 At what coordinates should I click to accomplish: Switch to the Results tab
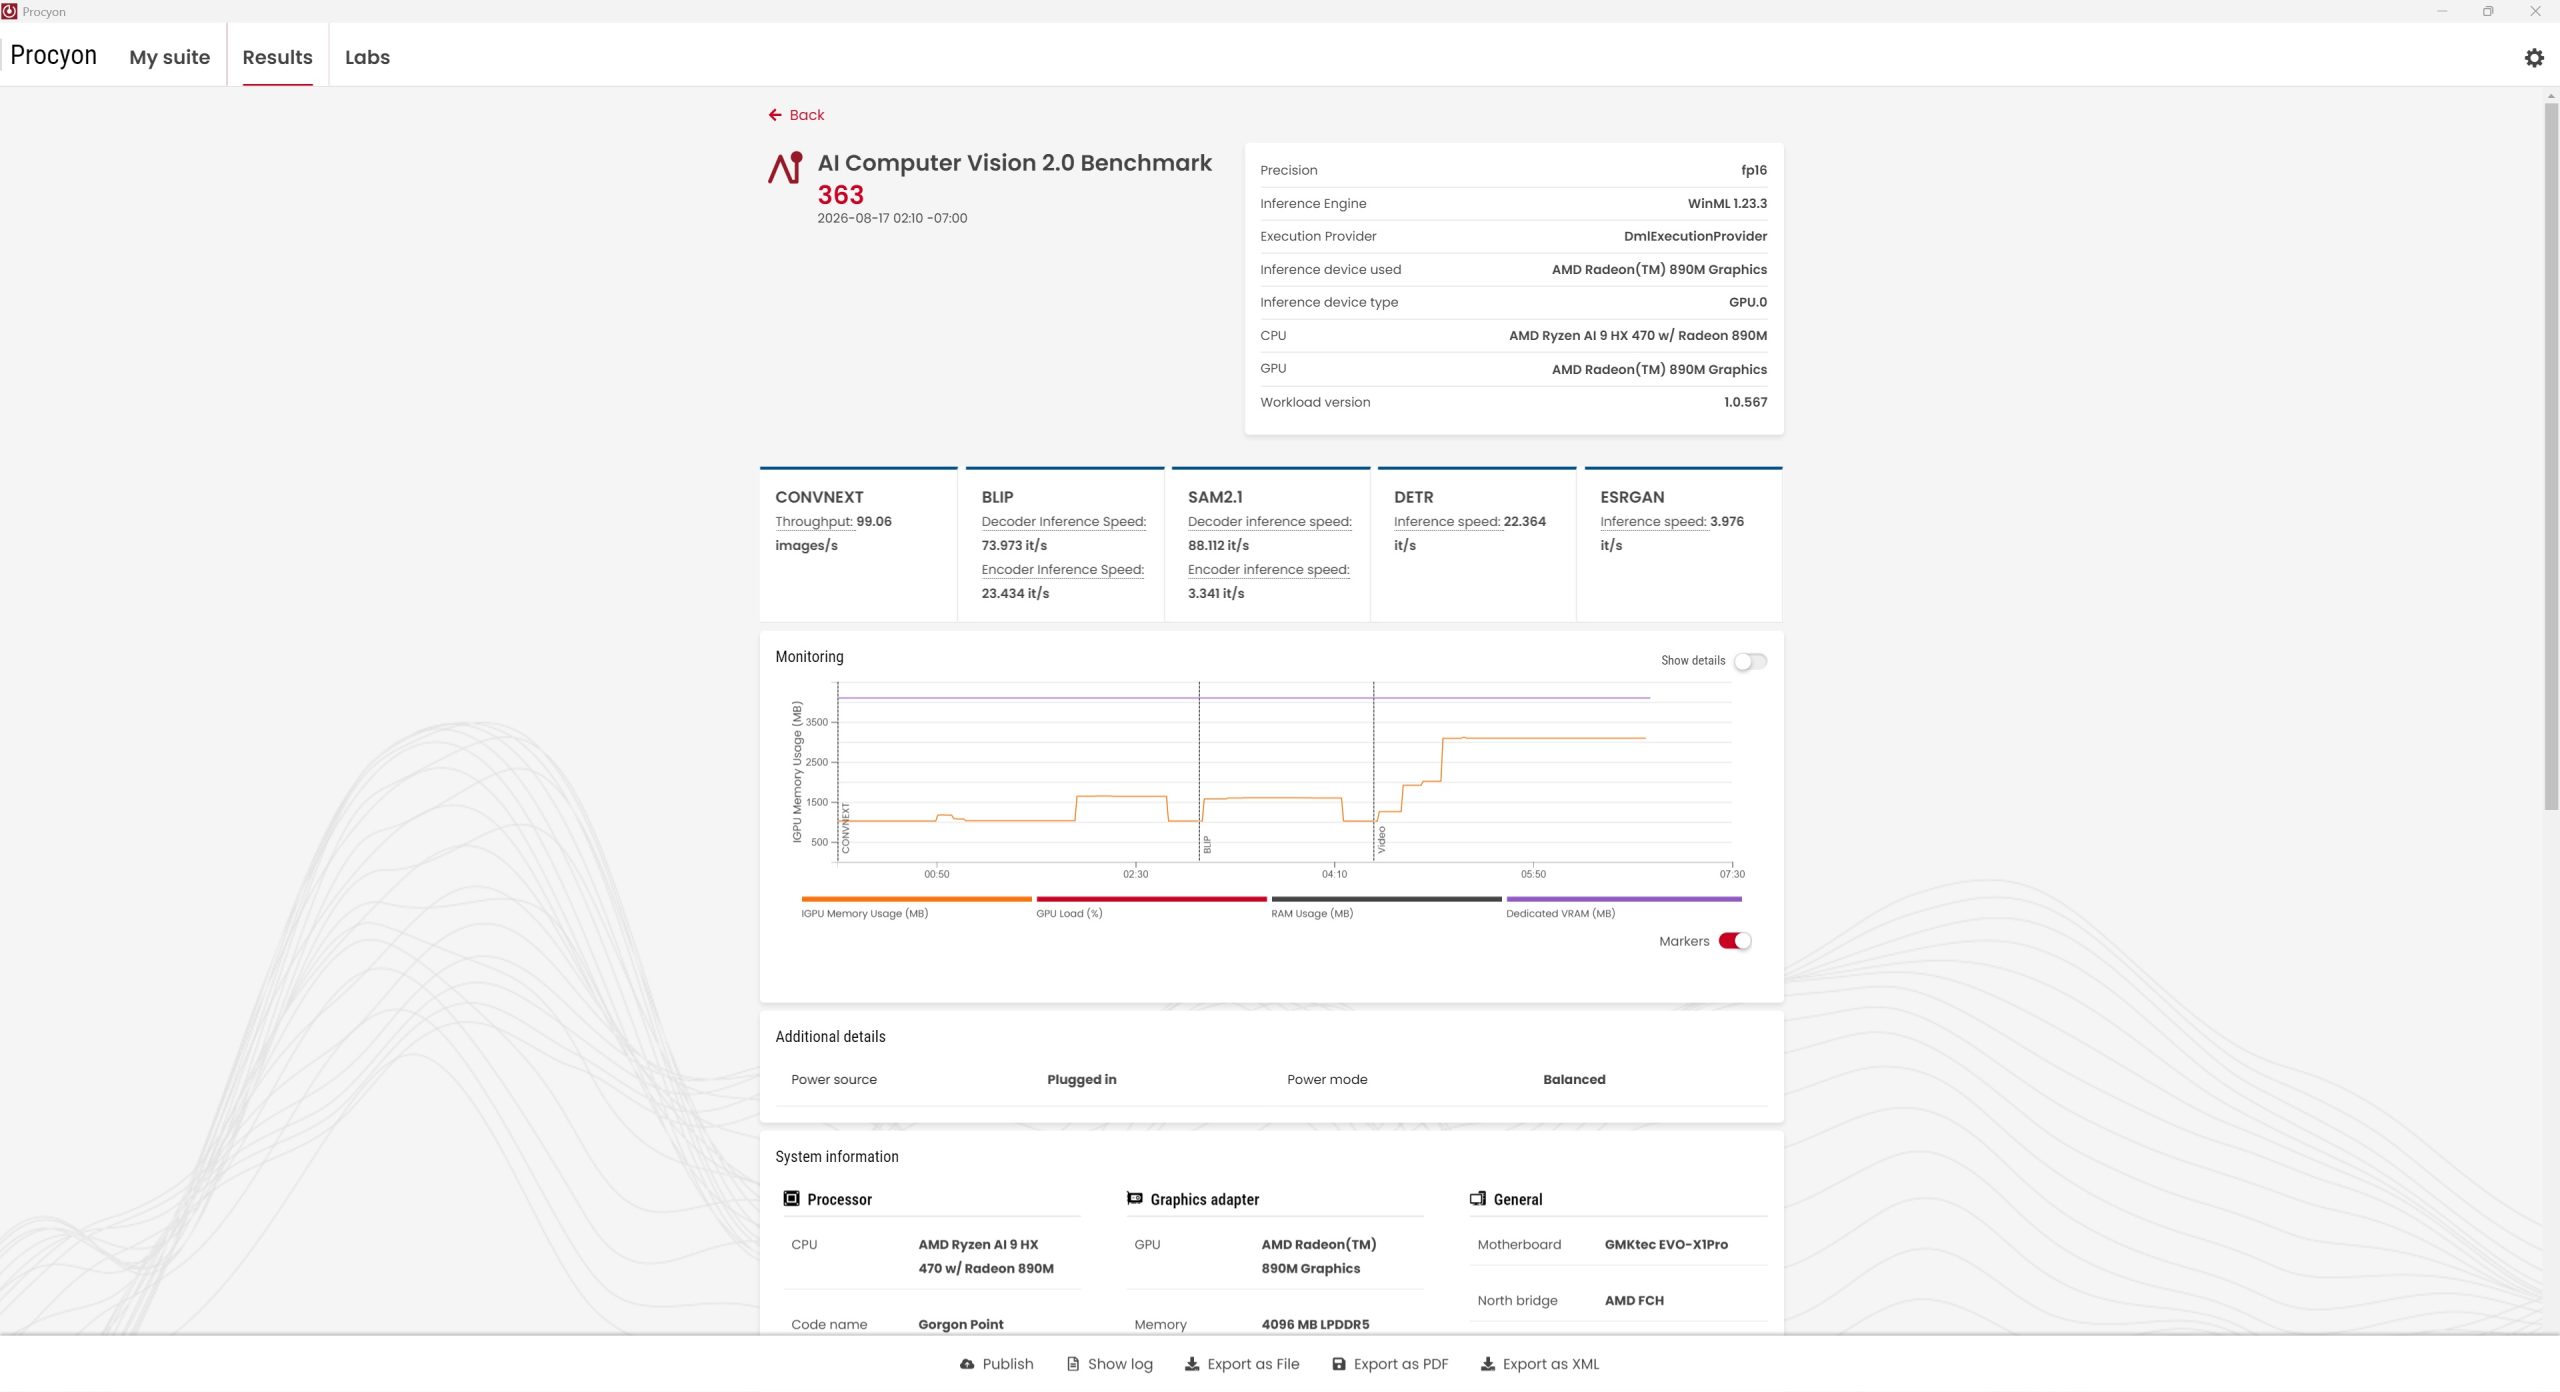(277, 57)
